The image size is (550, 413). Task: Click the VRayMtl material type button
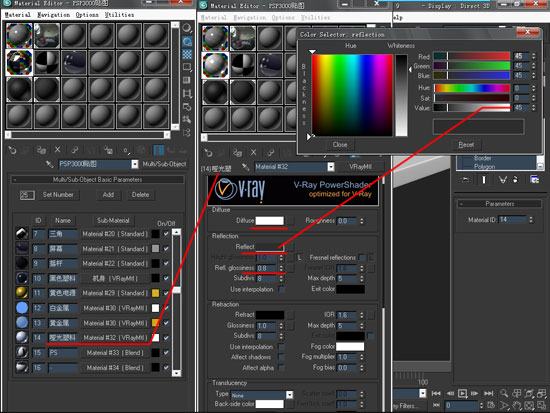coord(360,167)
